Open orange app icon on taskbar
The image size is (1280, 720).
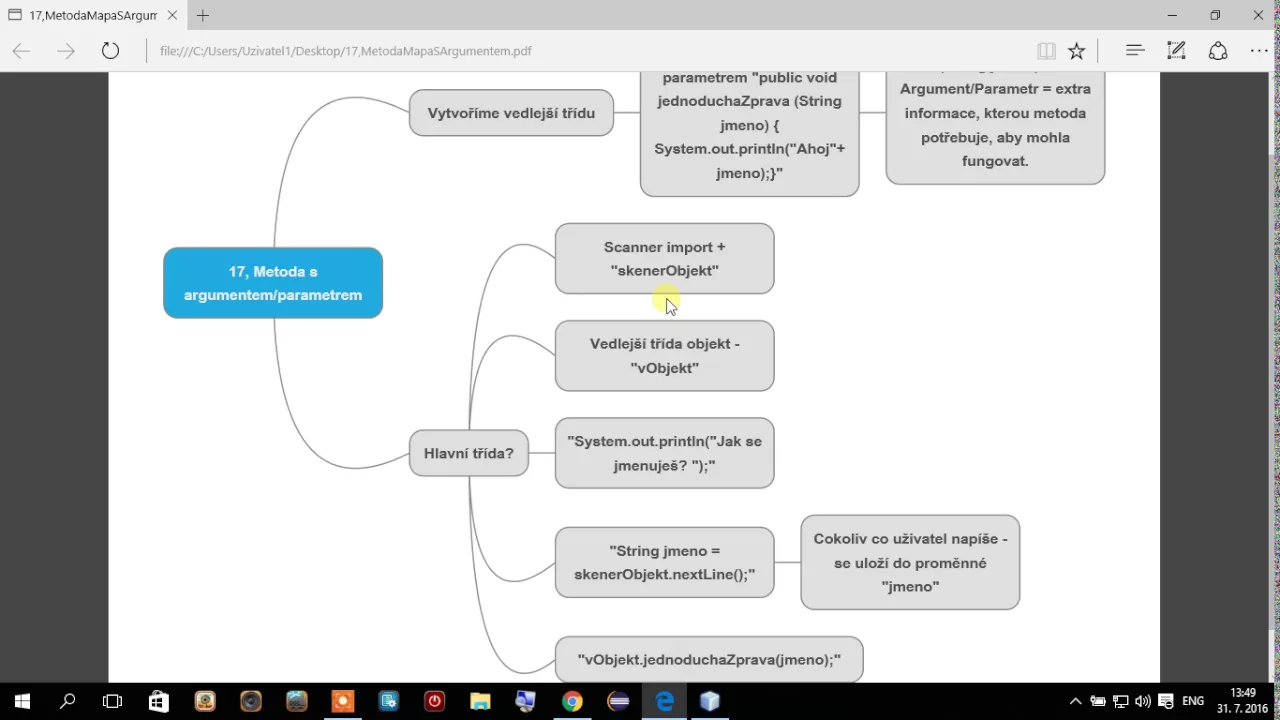342,701
